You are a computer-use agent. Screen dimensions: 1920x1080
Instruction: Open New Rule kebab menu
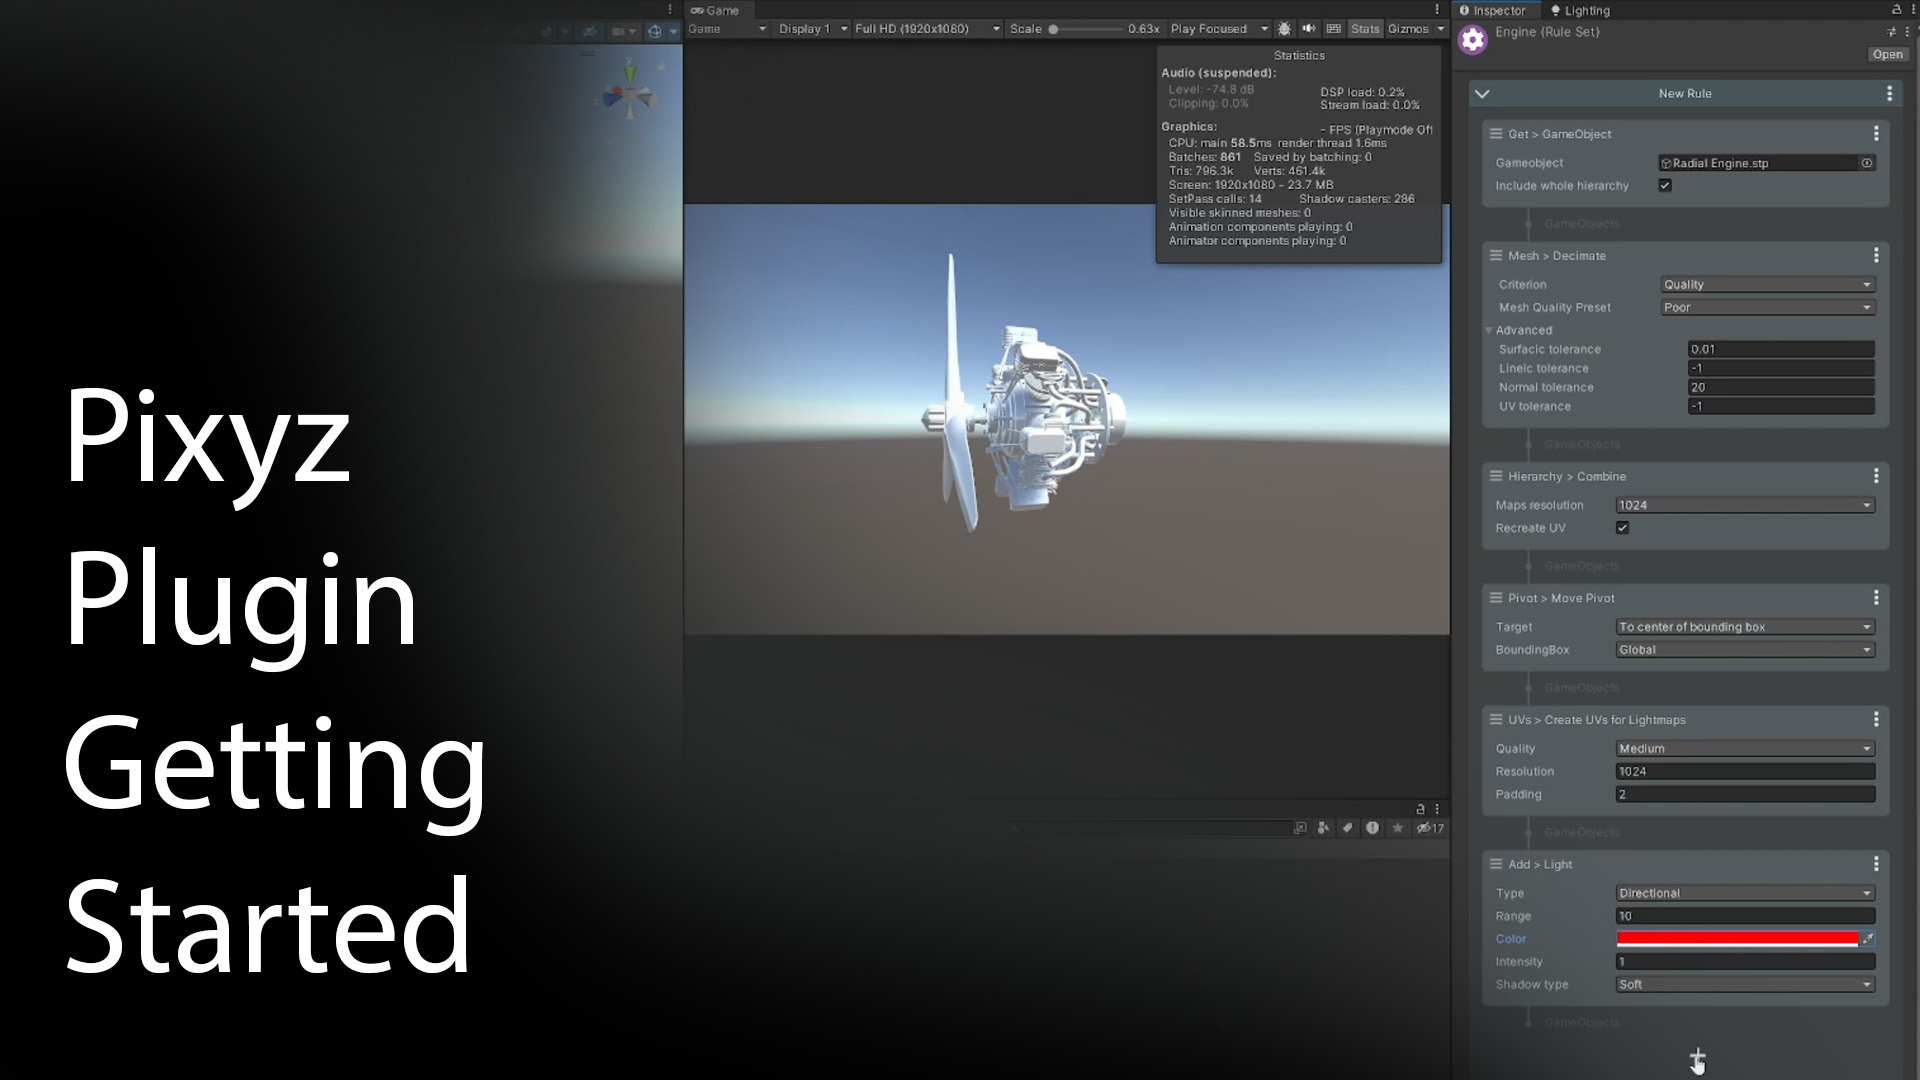tap(1889, 94)
